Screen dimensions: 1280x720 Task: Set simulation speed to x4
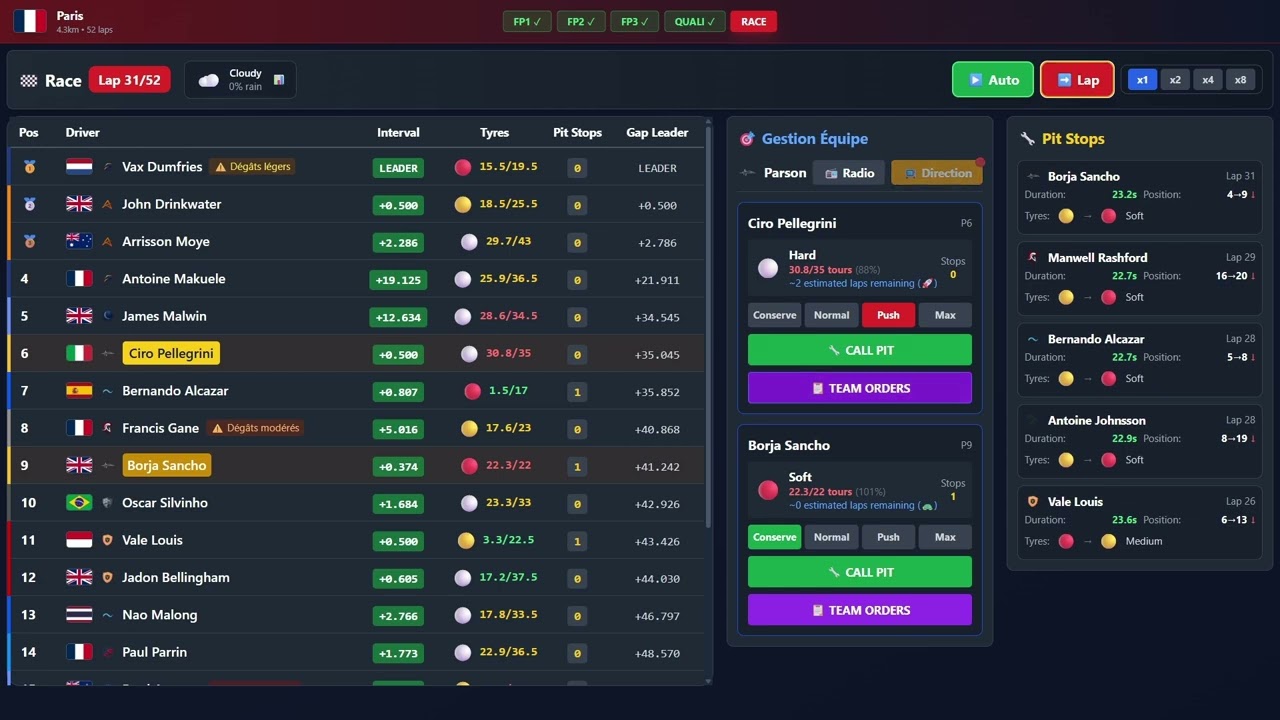[x=1208, y=80]
